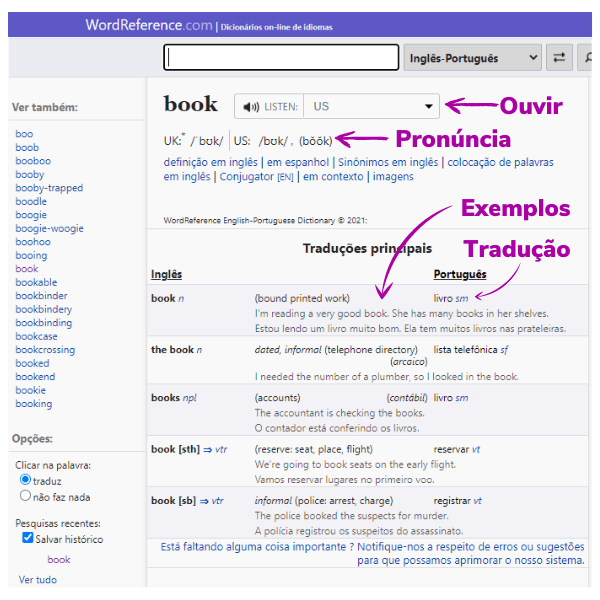
Task: Select the 'não faz nada' radio option
Action: point(26,496)
